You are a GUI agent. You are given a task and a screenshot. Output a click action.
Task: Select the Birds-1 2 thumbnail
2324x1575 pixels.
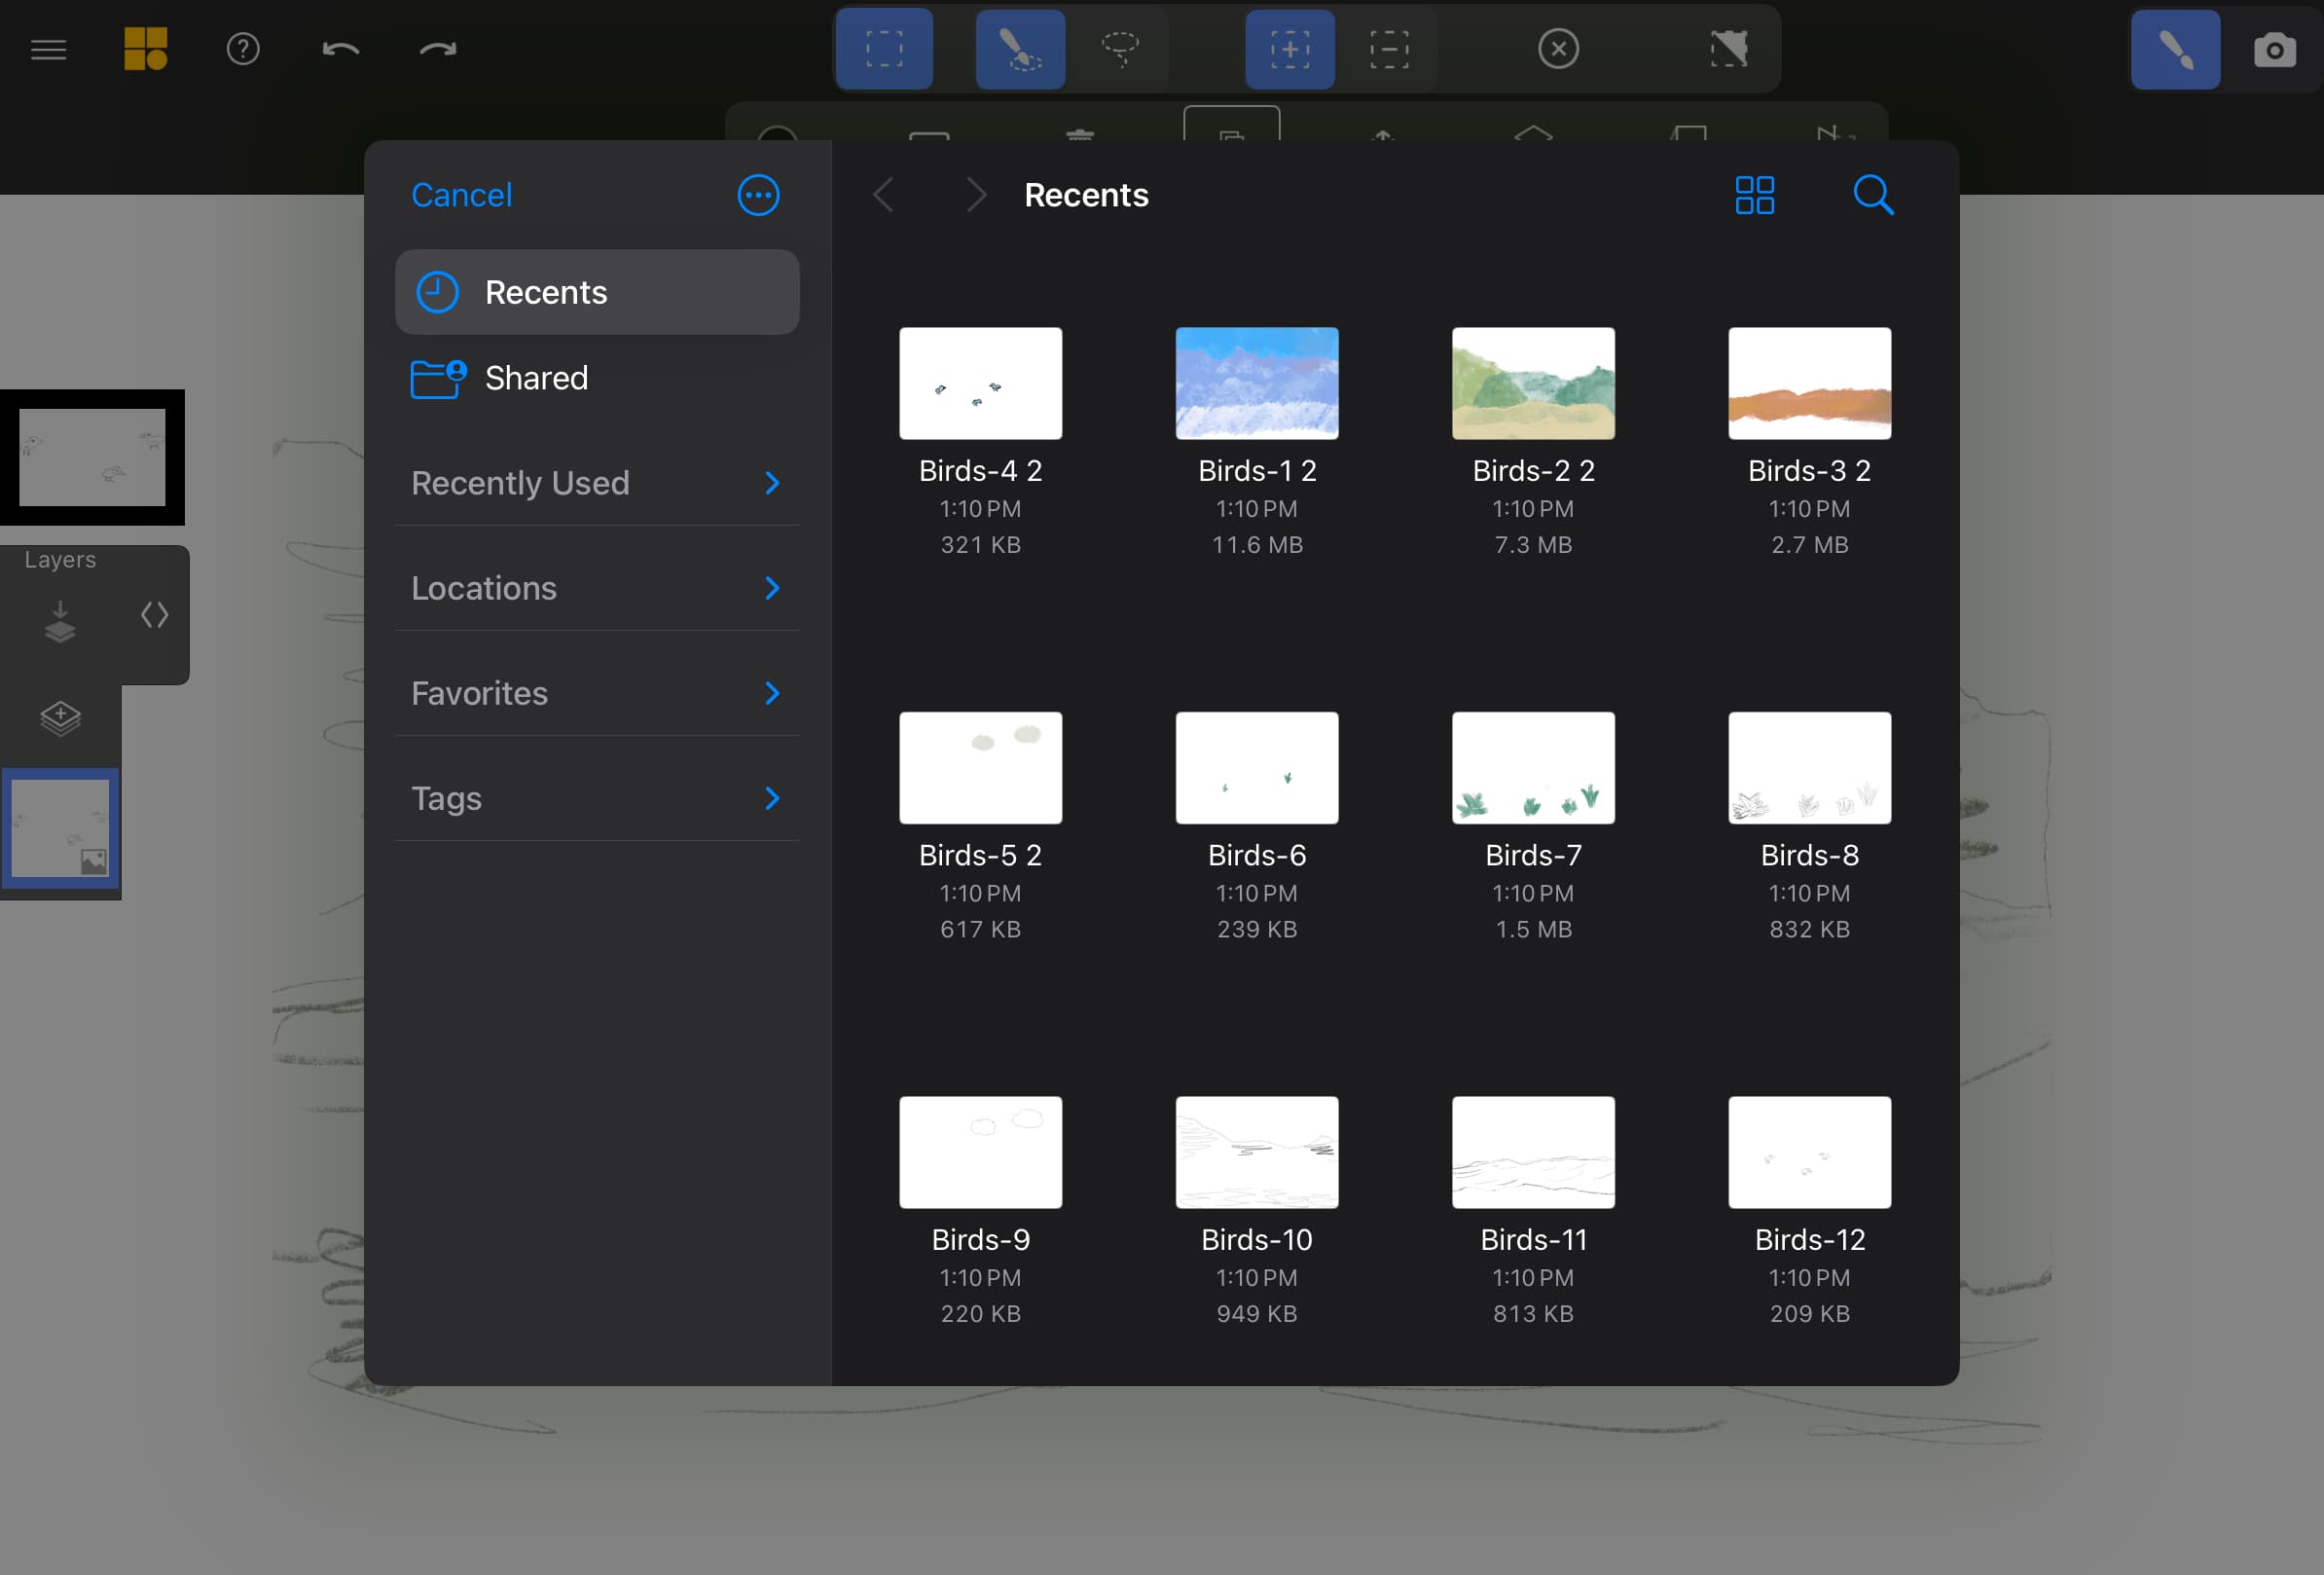click(x=1256, y=384)
